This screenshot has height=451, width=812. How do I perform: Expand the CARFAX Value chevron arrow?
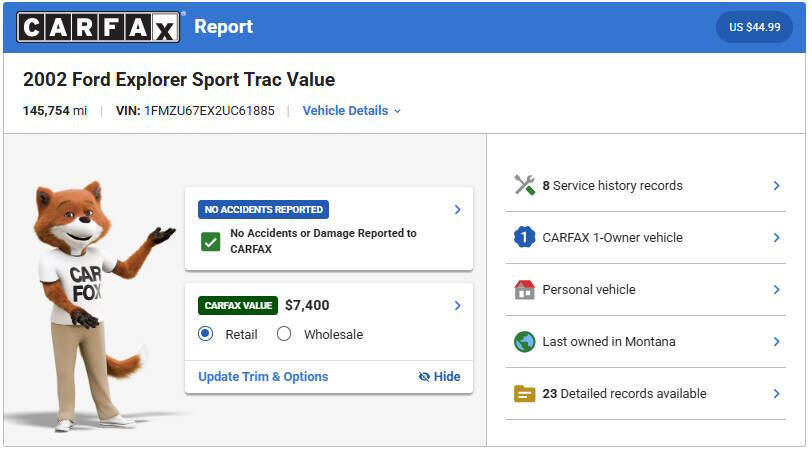click(457, 306)
